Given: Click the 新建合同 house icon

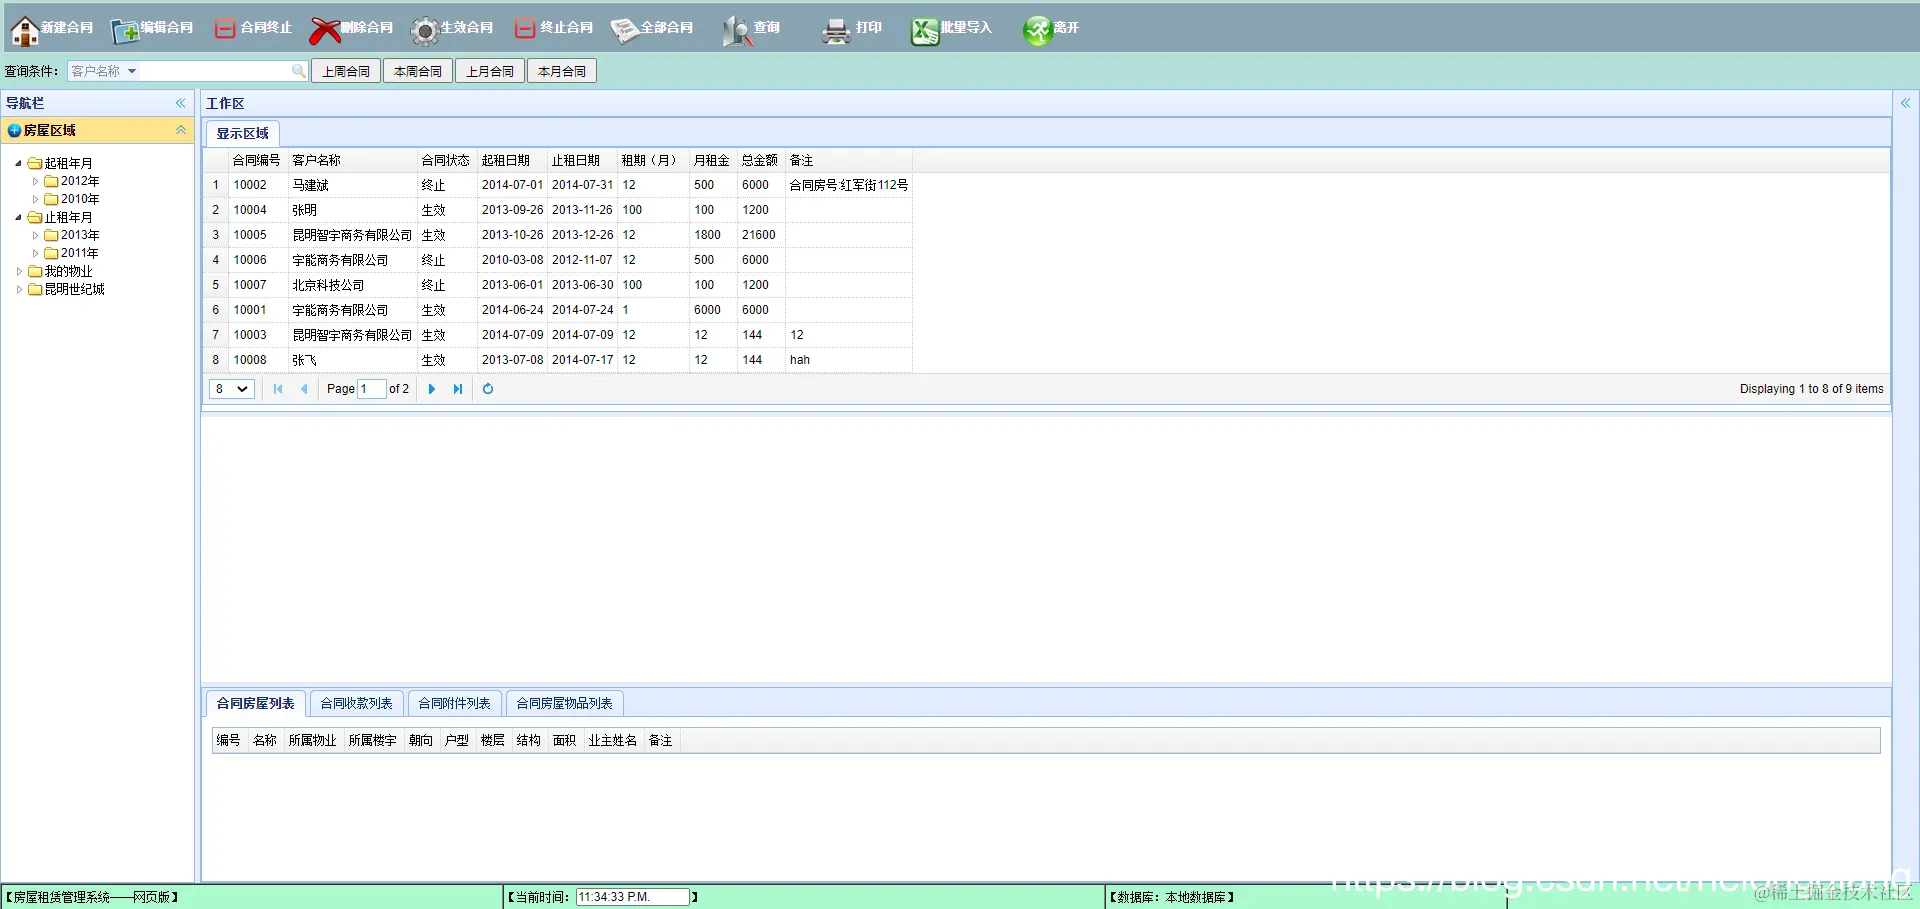Looking at the screenshot, I should pos(24,30).
